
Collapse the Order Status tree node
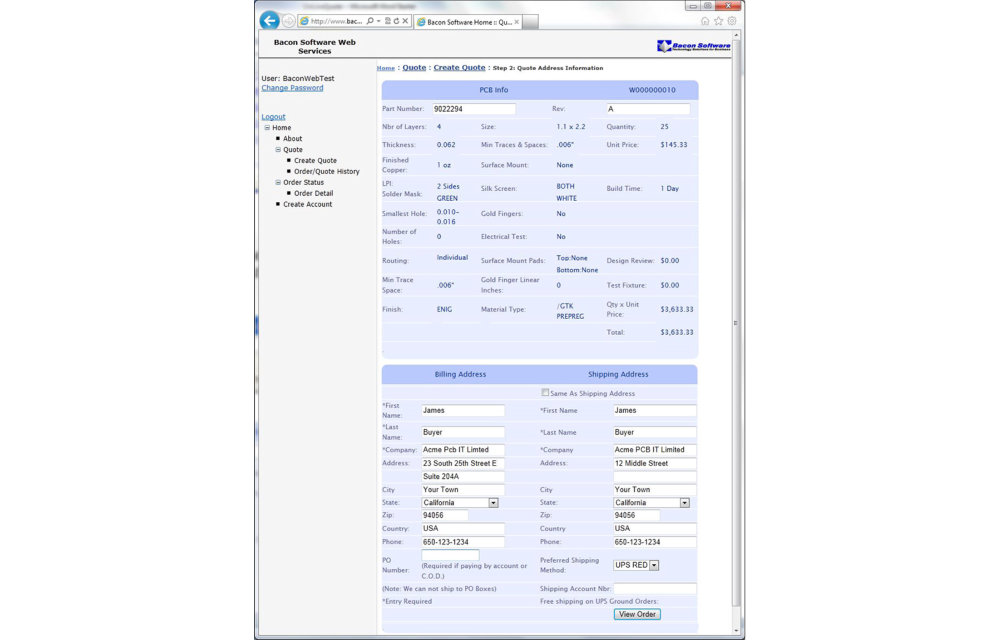[278, 182]
